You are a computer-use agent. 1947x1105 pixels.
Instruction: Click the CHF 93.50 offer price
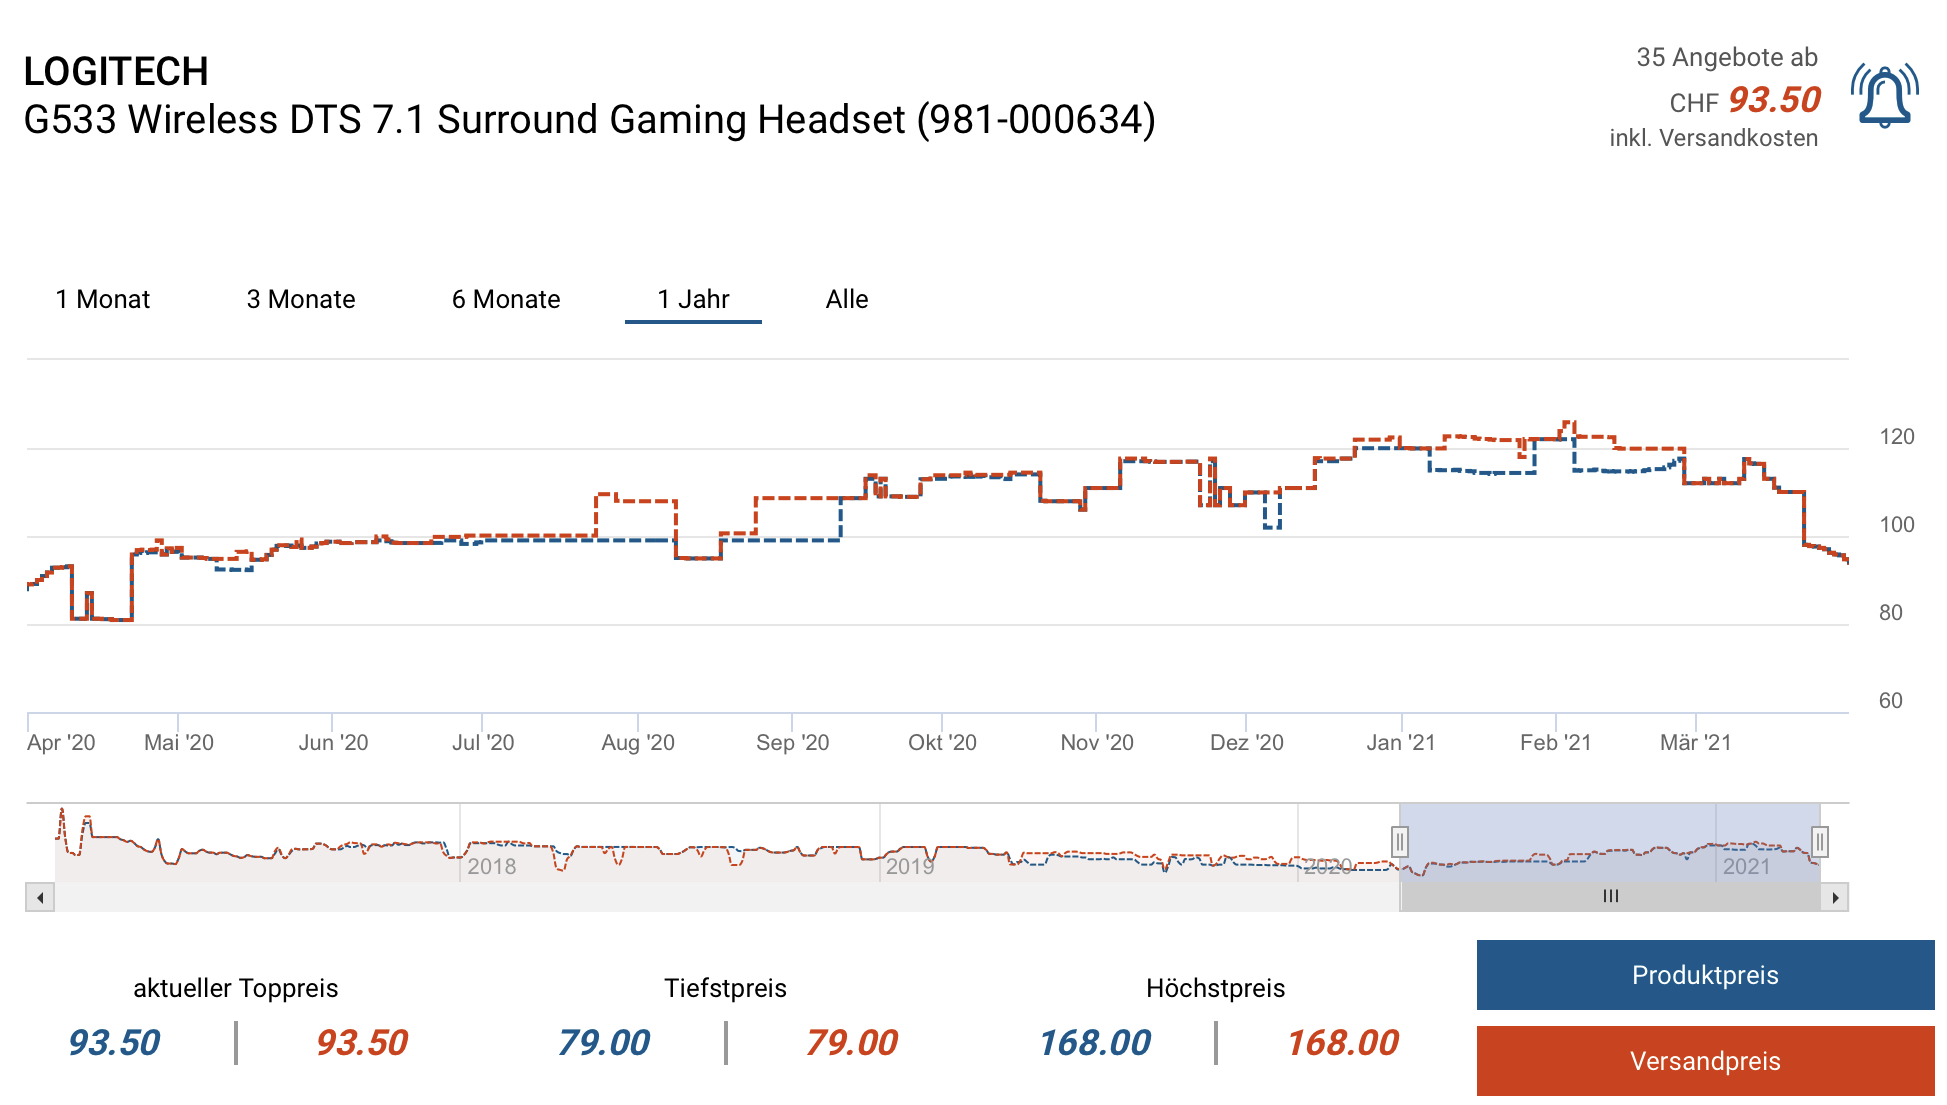[1773, 100]
